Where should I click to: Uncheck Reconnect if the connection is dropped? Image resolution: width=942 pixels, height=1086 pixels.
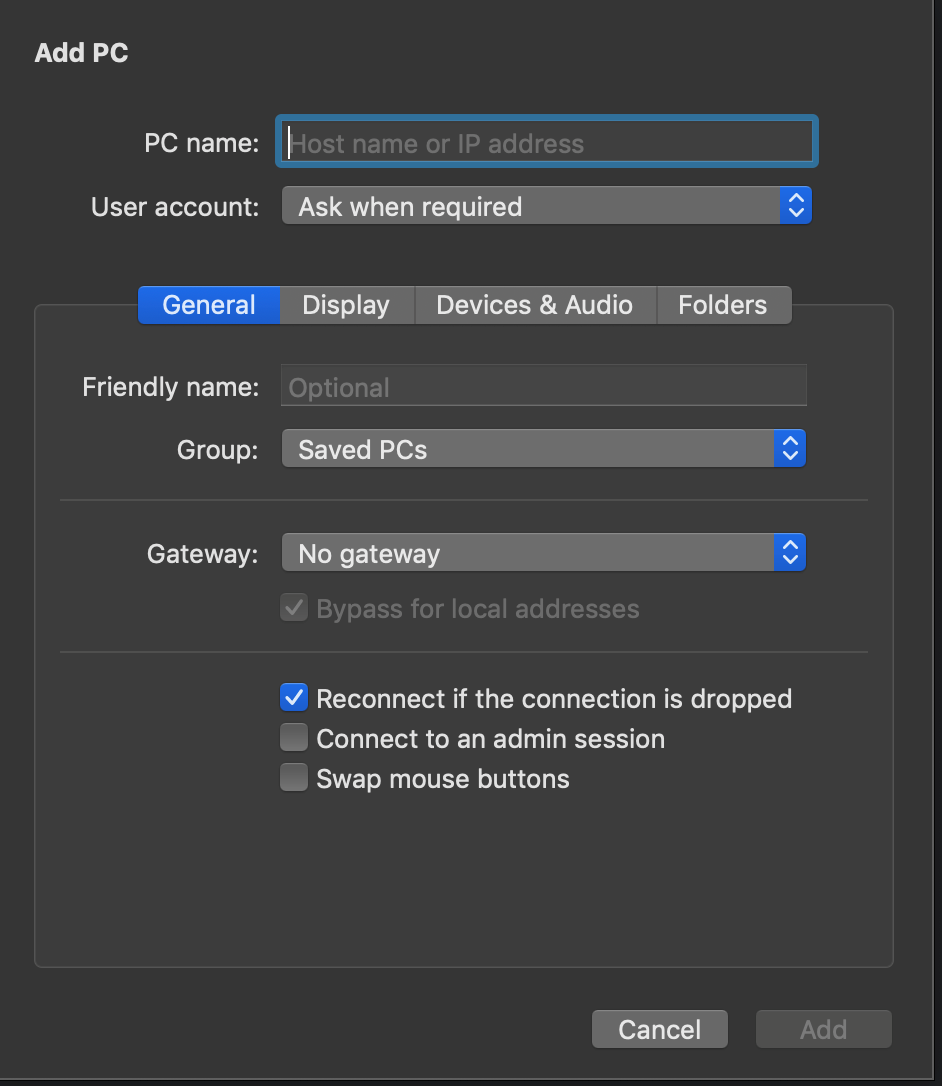pos(294,698)
